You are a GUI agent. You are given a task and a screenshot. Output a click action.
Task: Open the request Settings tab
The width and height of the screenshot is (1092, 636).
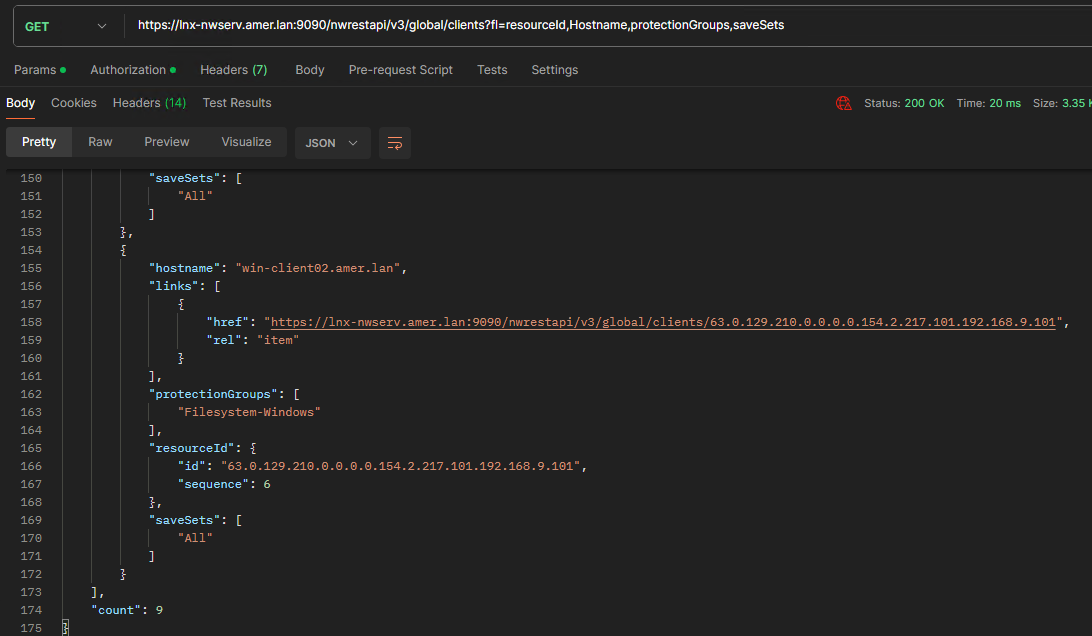(x=554, y=70)
